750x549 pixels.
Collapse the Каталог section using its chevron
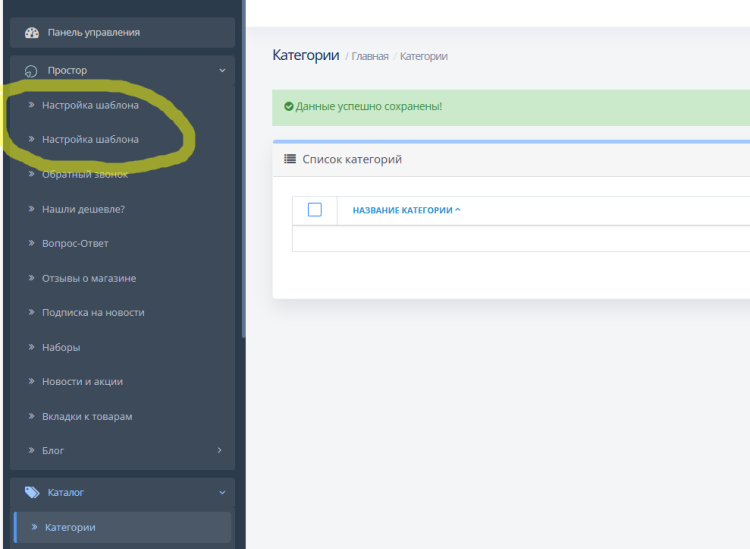point(221,492)
